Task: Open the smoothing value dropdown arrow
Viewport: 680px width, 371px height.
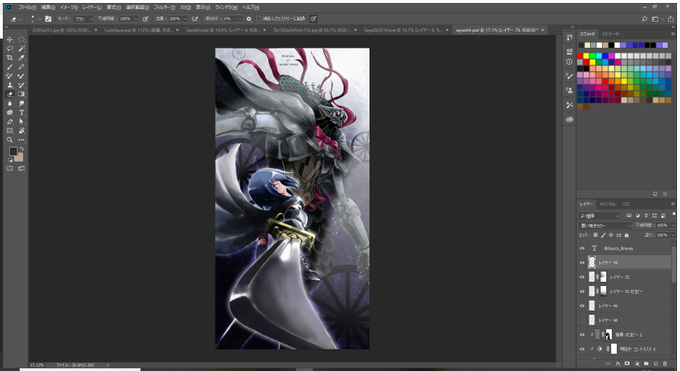Action: pos(239,19)
